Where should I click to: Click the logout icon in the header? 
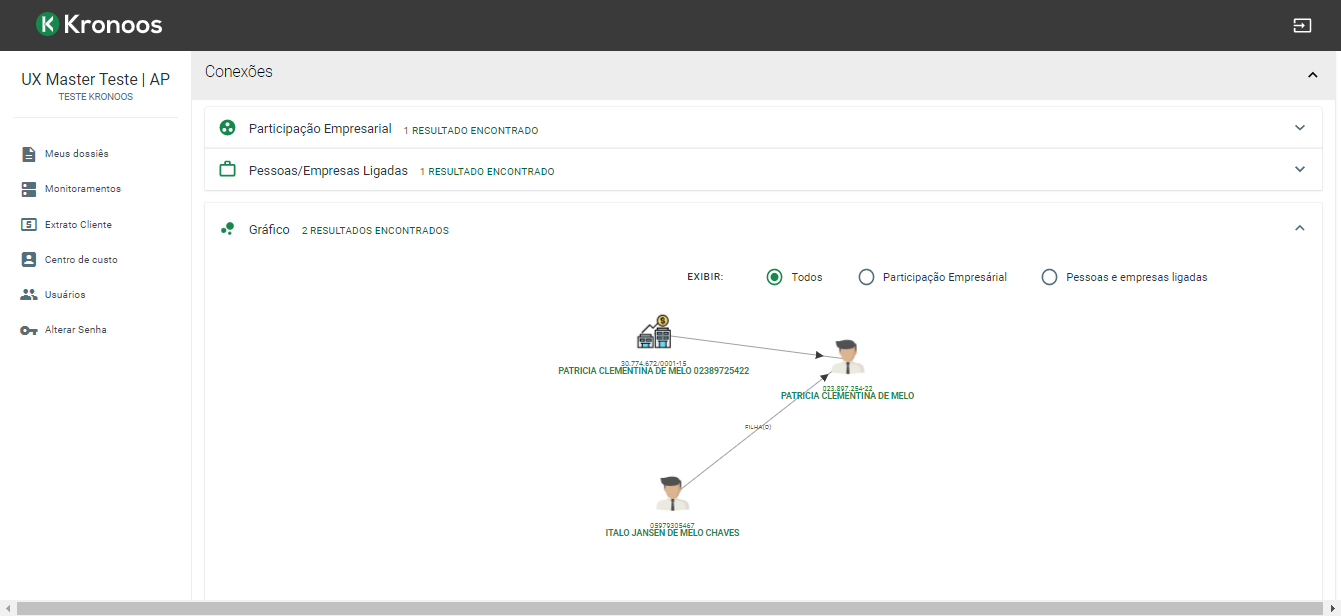pos(1302,25)
